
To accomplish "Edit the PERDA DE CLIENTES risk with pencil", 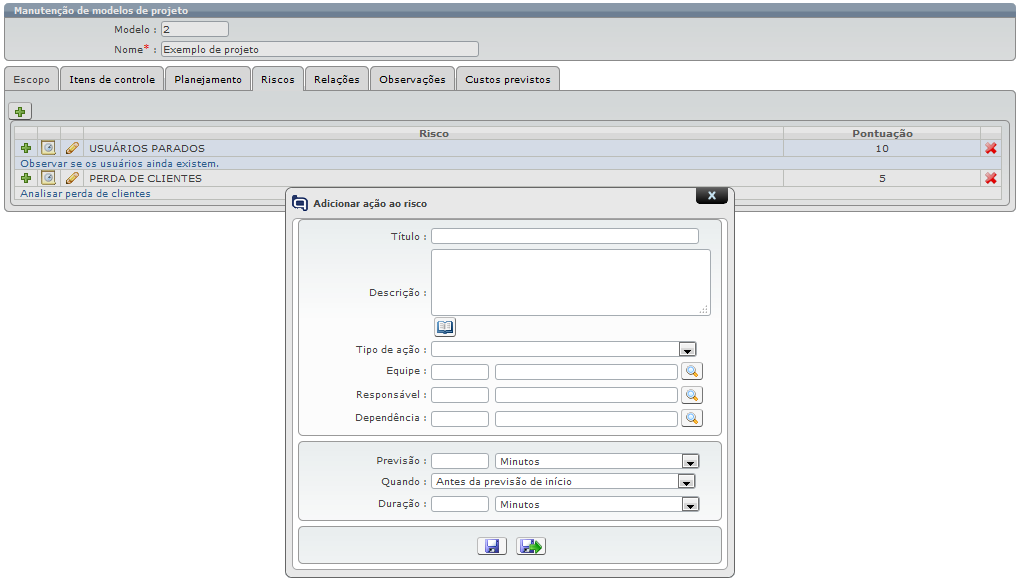I will [72, 178].
